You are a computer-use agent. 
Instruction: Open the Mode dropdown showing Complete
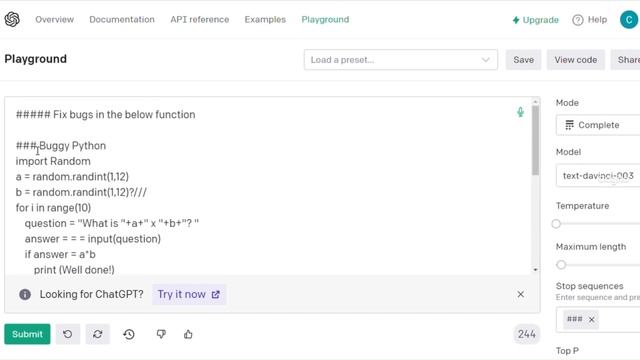598,125
